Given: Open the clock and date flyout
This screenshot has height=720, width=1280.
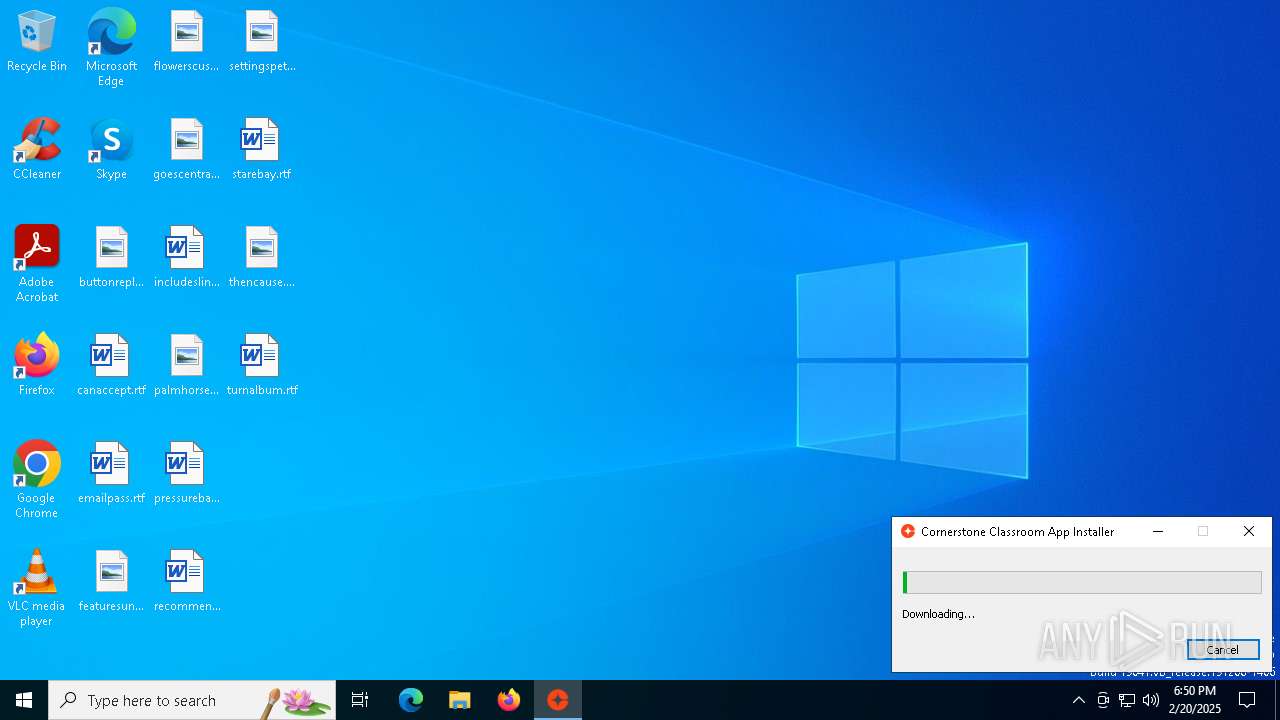Looking at the screenshot, I should pos(1195,700).
